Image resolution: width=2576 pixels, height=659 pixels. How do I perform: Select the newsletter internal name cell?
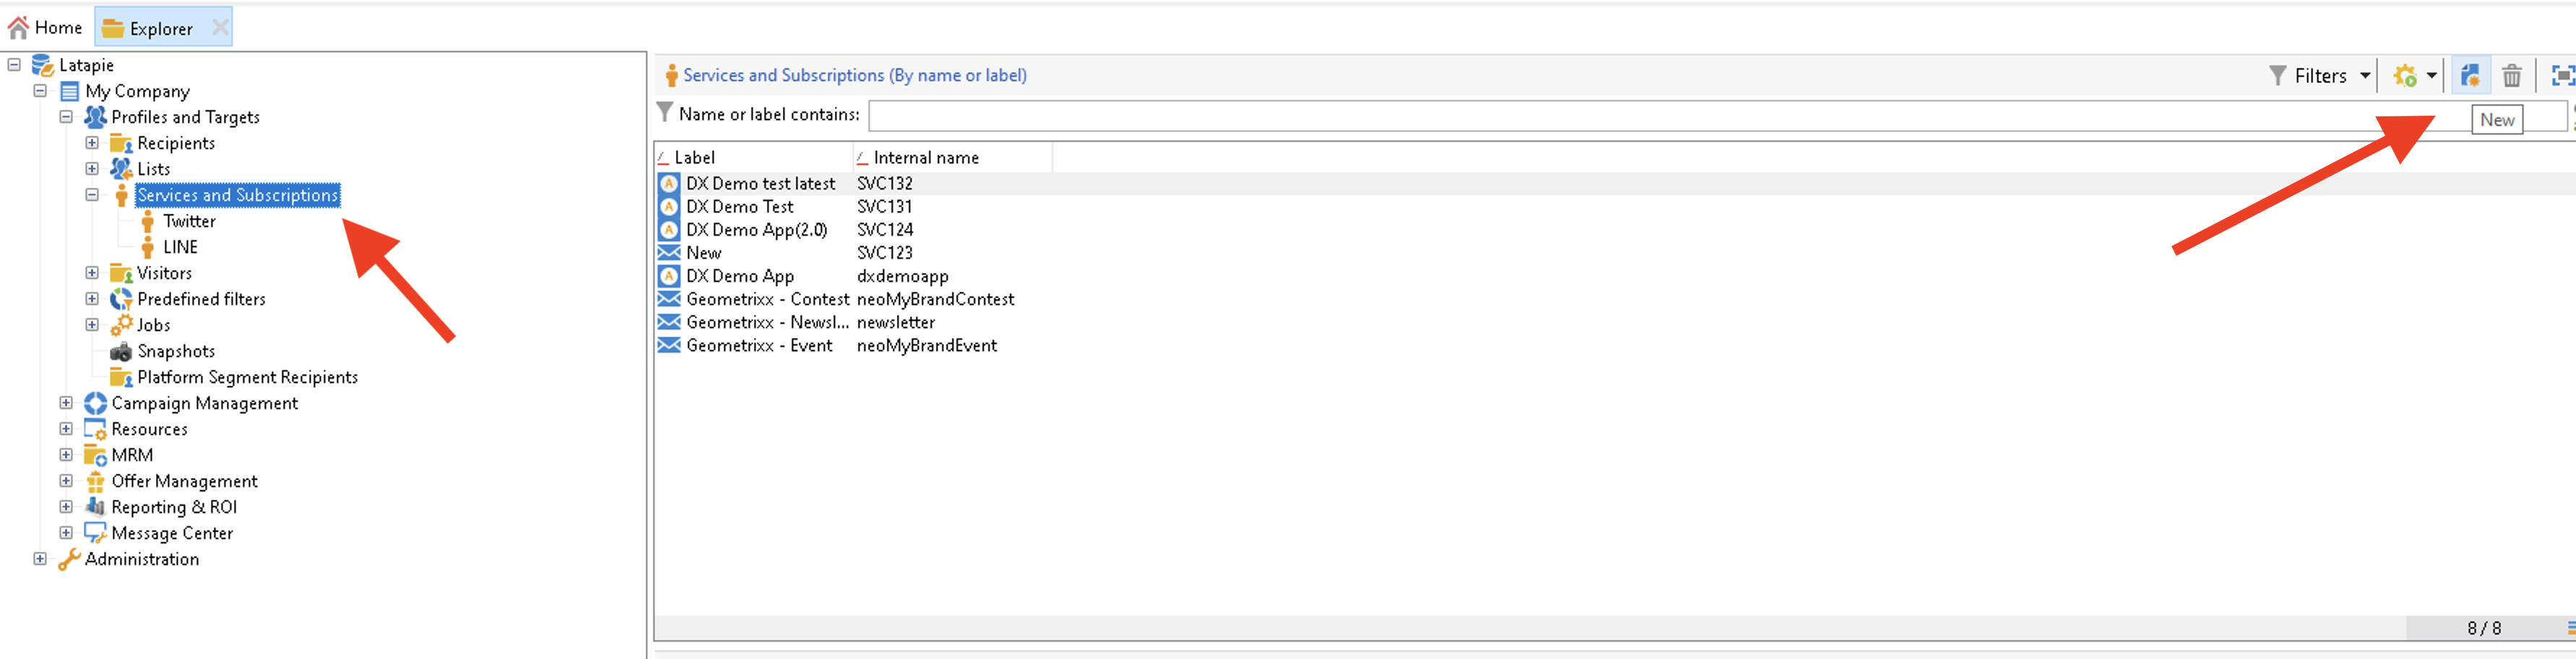coord(896,322)
